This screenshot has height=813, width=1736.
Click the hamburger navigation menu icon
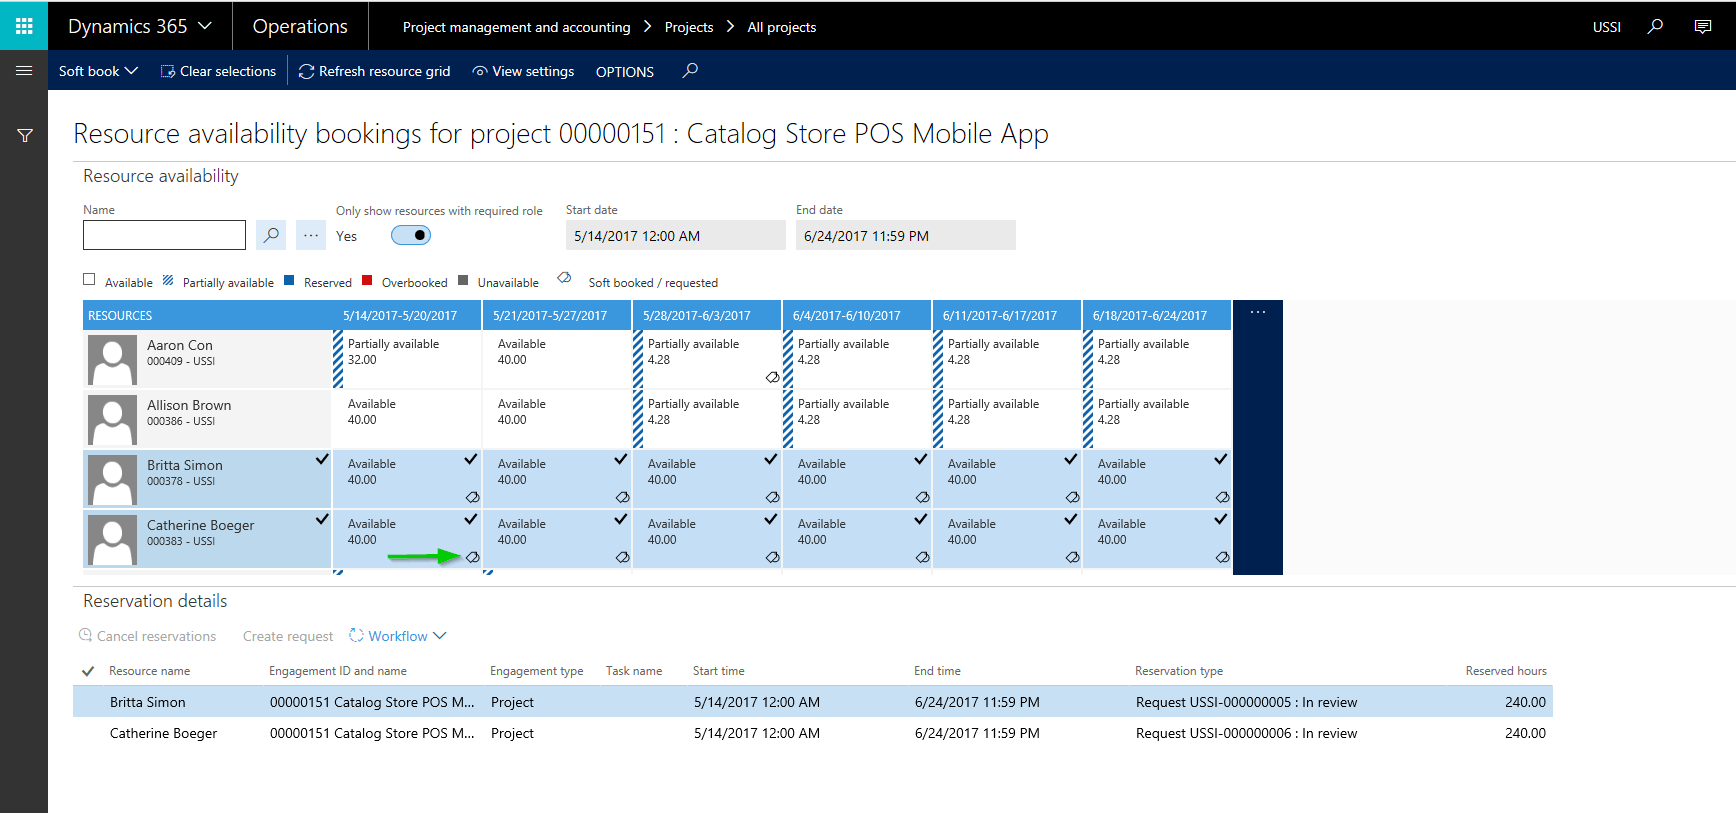click(24, 71)
